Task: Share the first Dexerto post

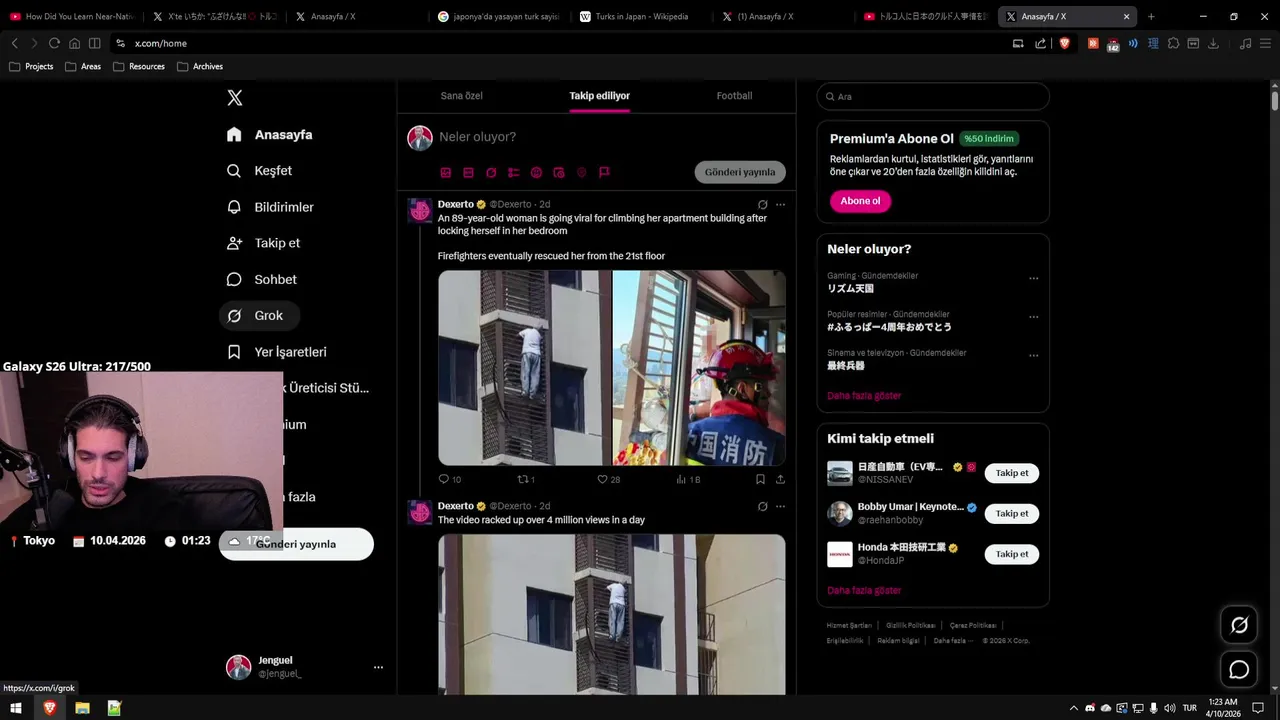Action: [780, 479]
